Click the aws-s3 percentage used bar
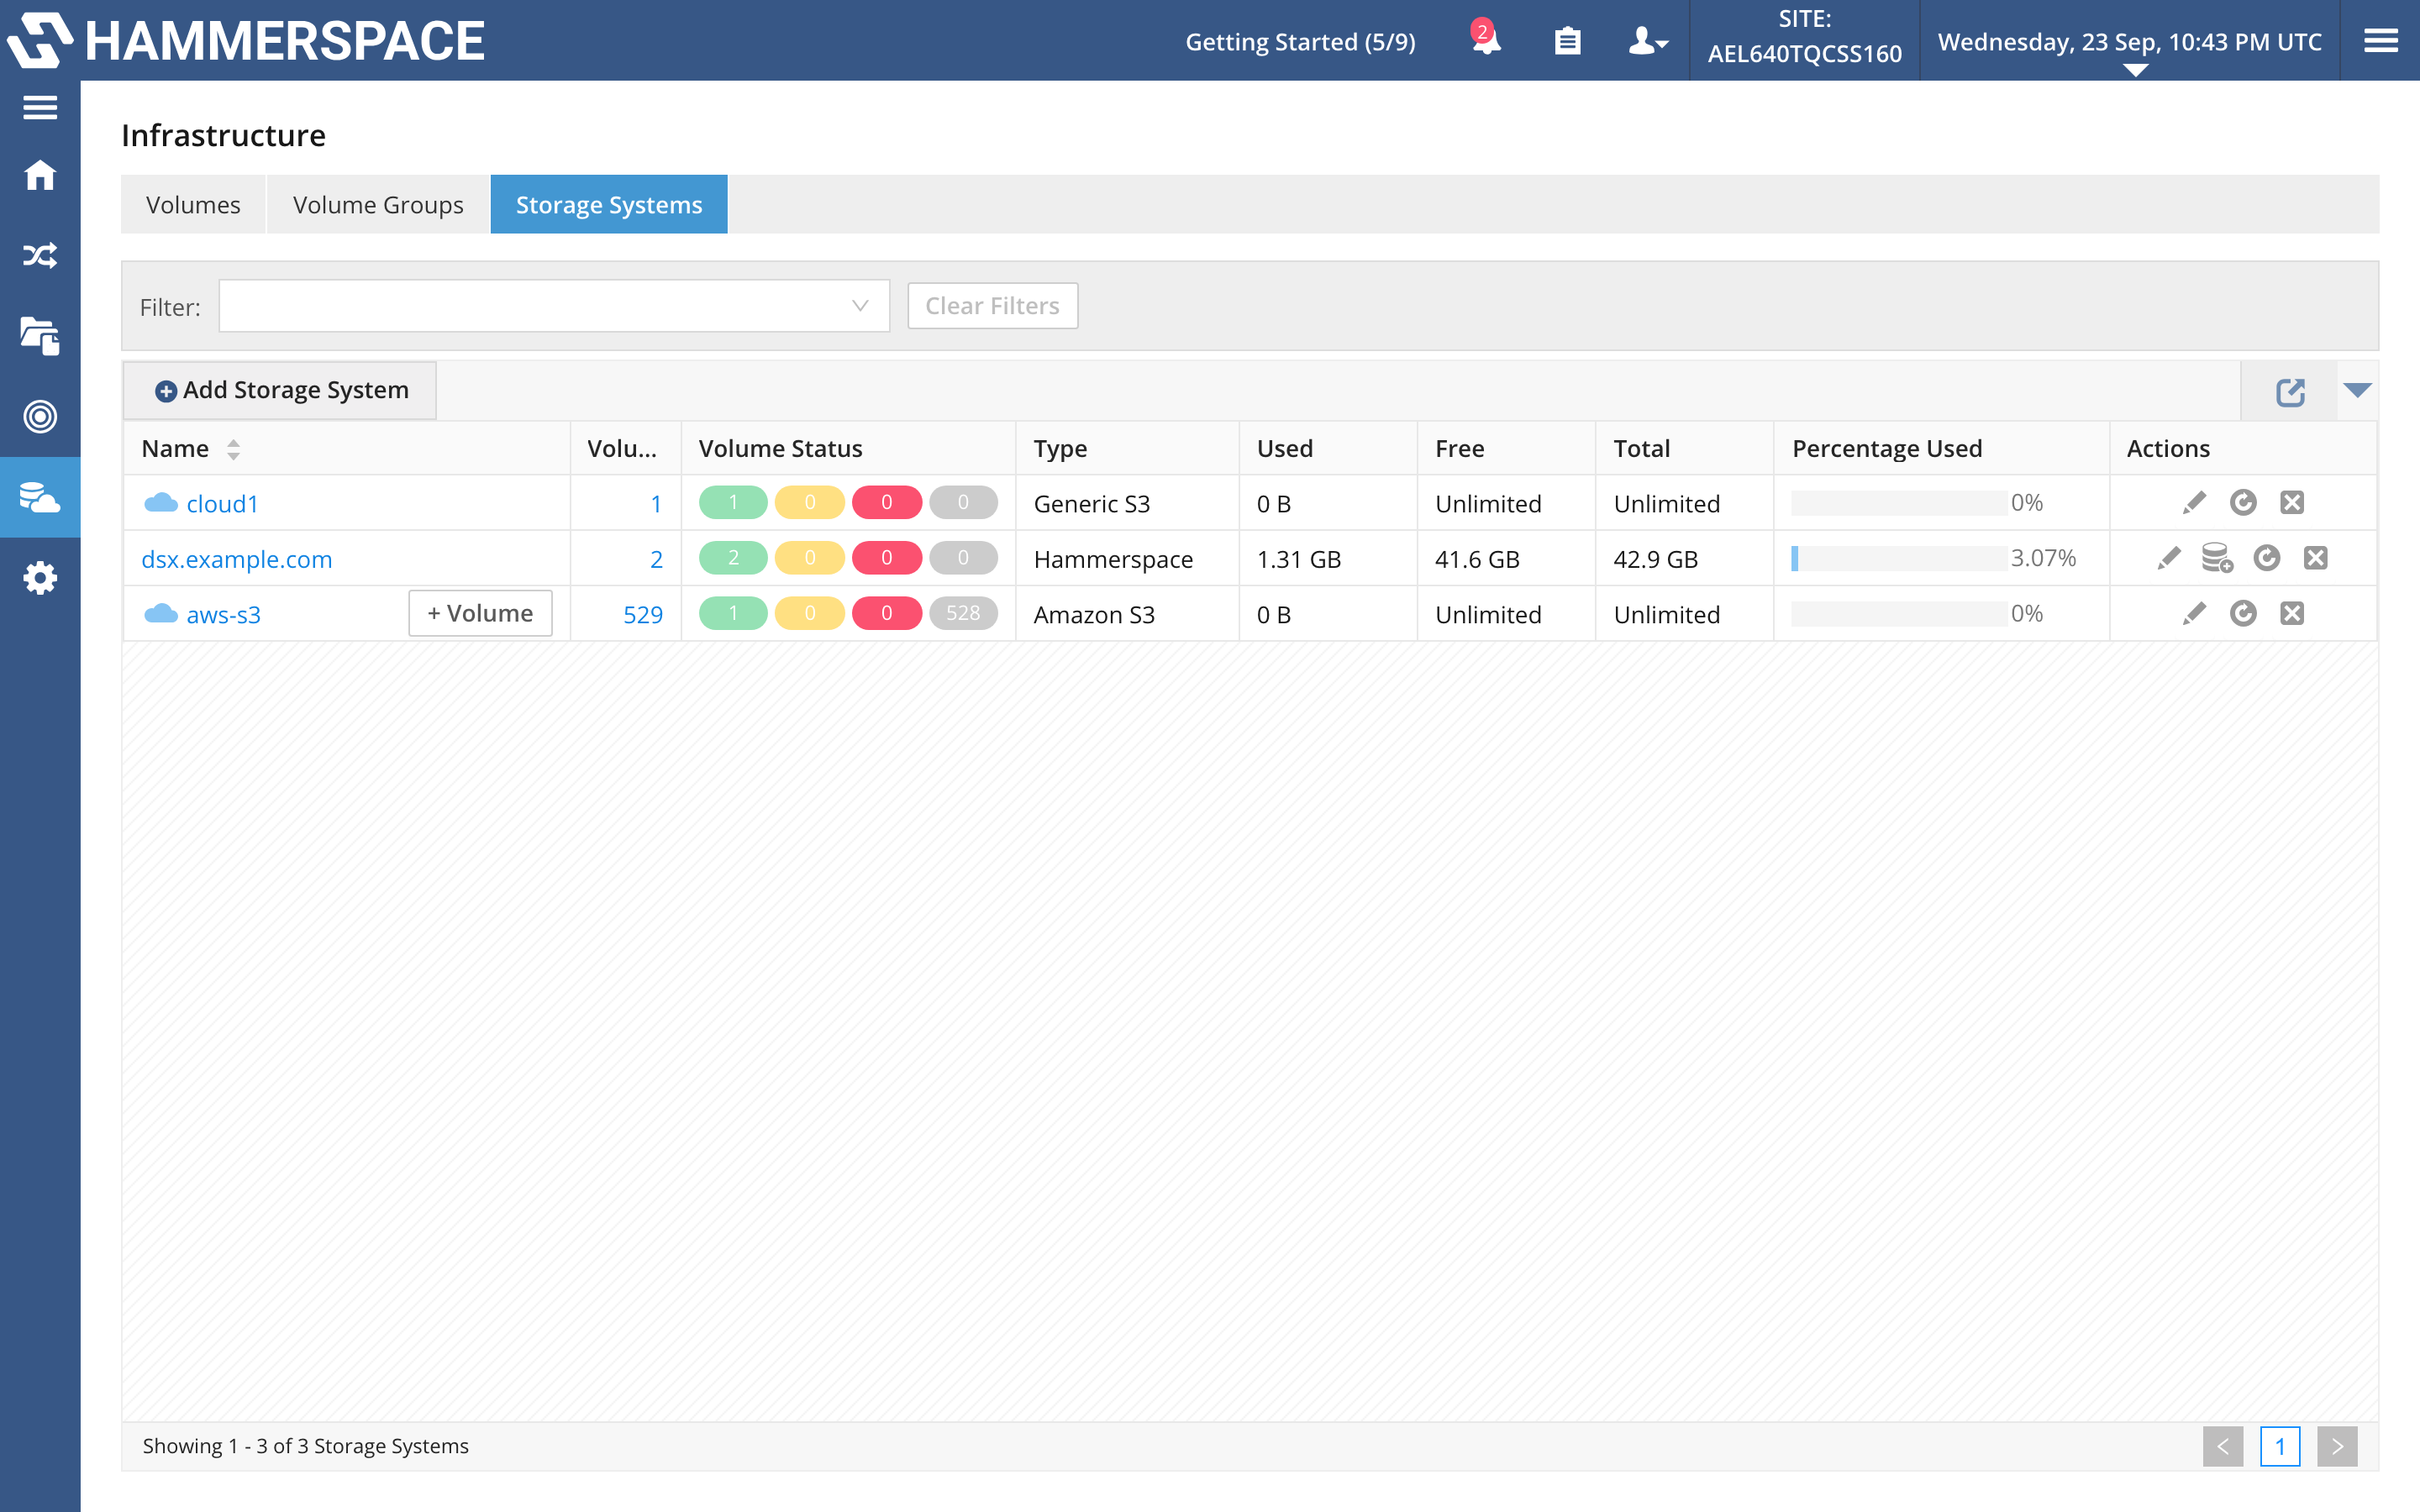Screen dimensions: 2420x1512 click(x=1899, y=613)
